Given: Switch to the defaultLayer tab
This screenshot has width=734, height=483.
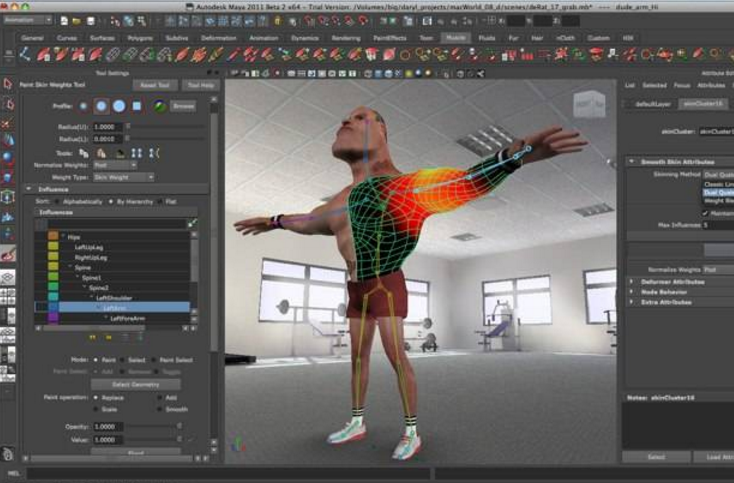Looking at the screenshot, I should [x=652, y=104].
